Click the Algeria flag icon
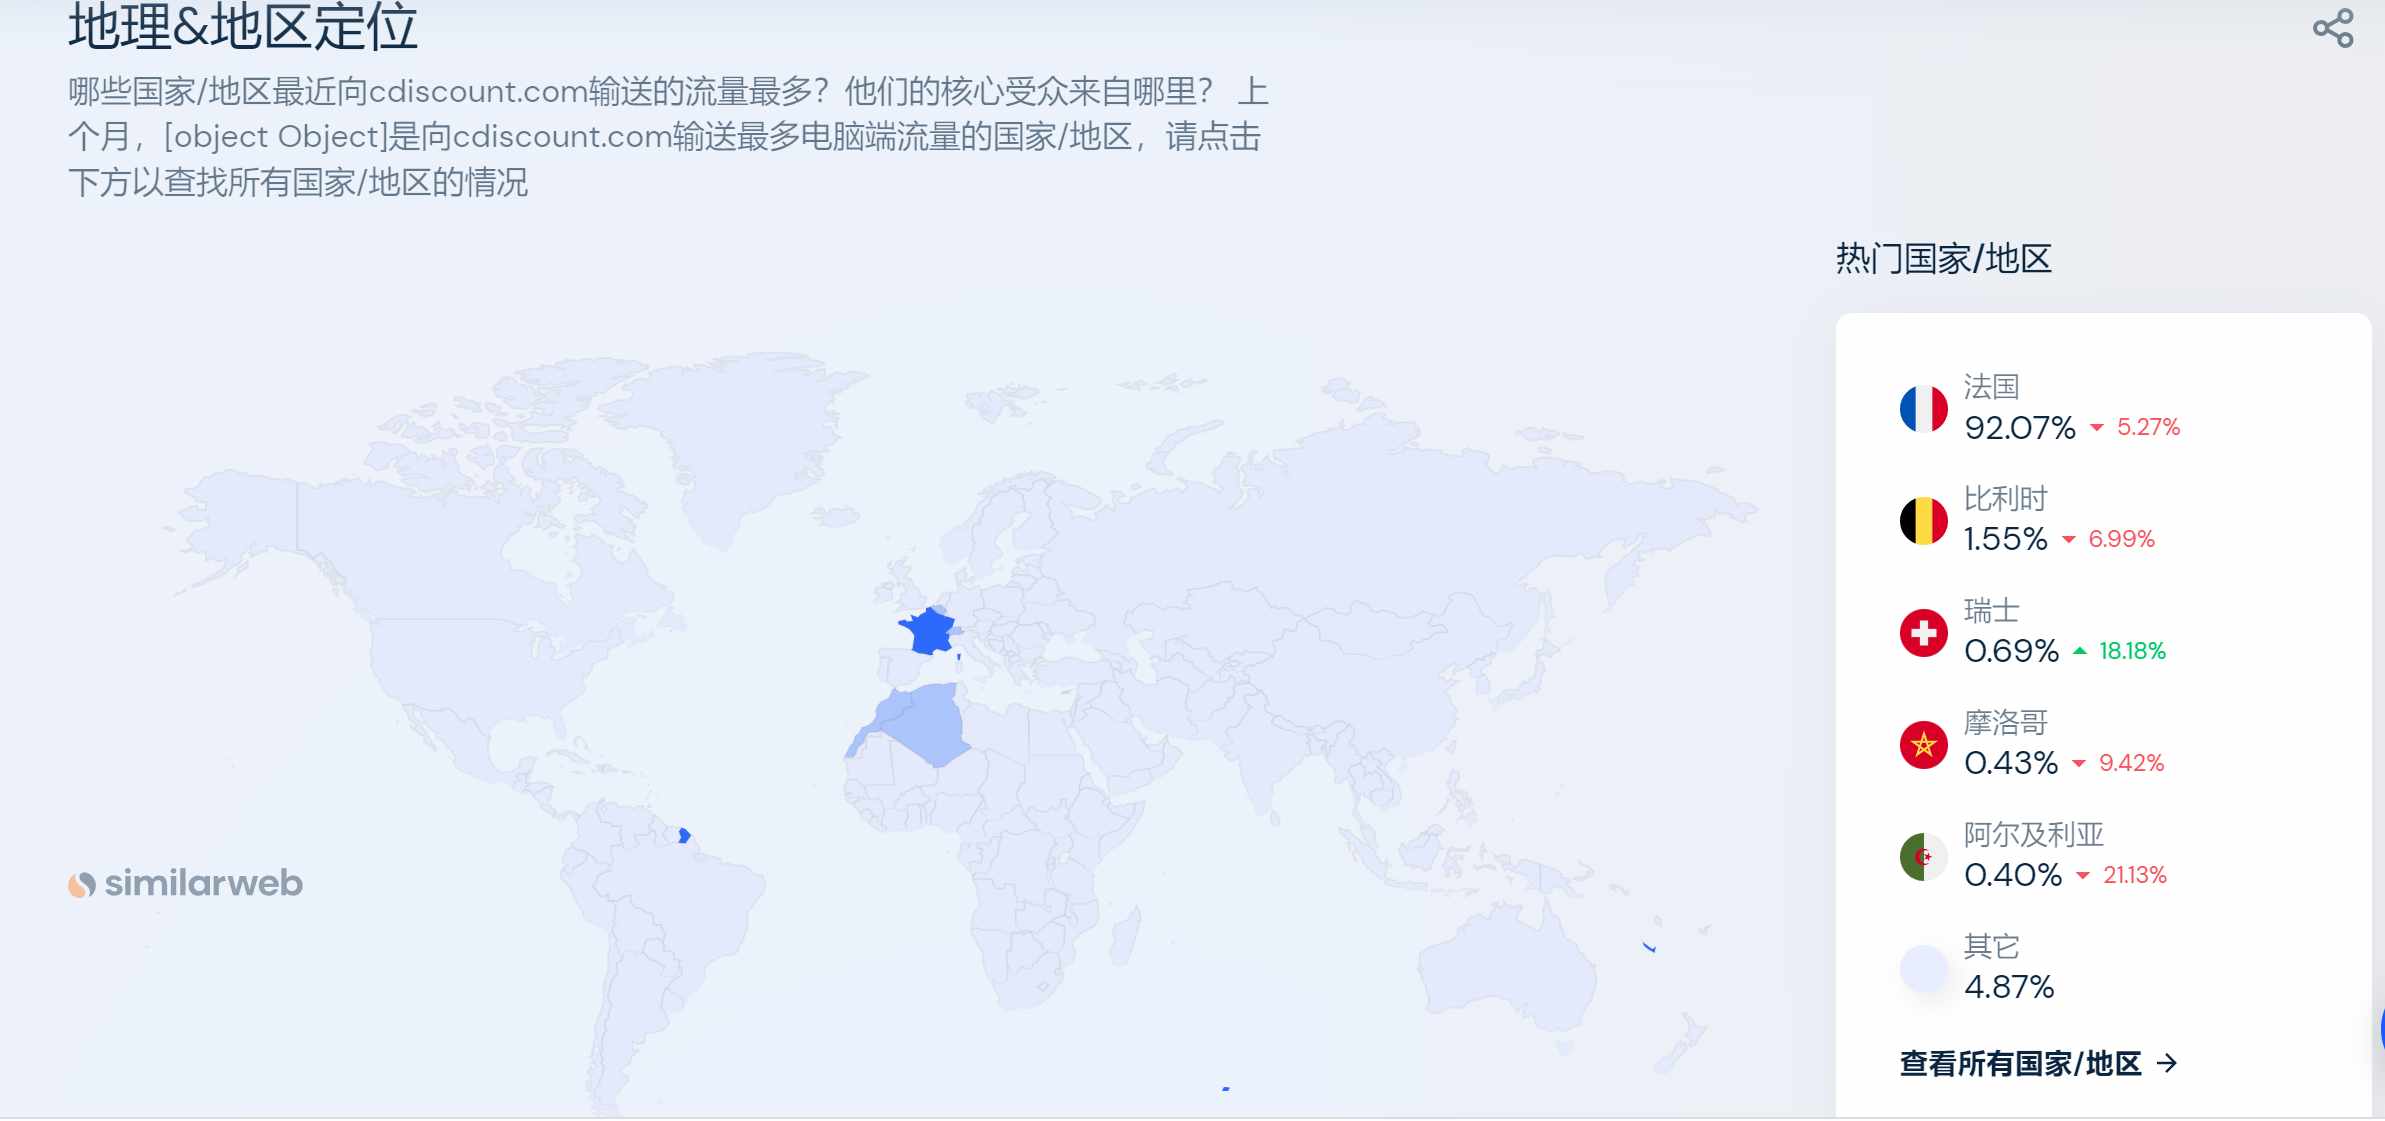The height and width of the screenshot is (1121, 2385). [1923, 856]
